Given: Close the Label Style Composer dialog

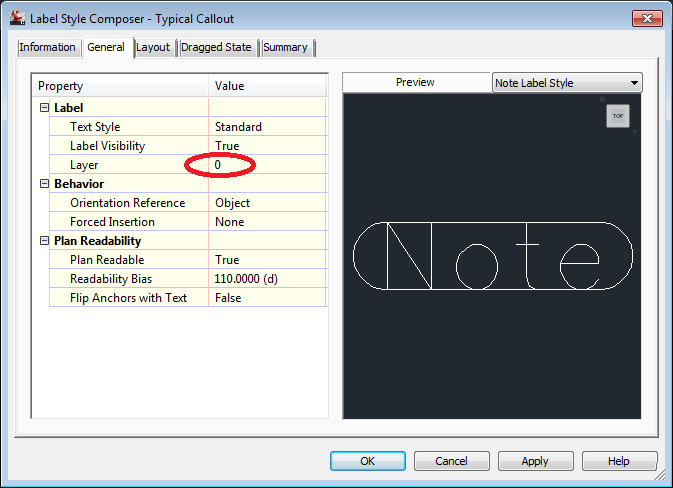Looking at the screenshot, I should [x=645, y=18].
